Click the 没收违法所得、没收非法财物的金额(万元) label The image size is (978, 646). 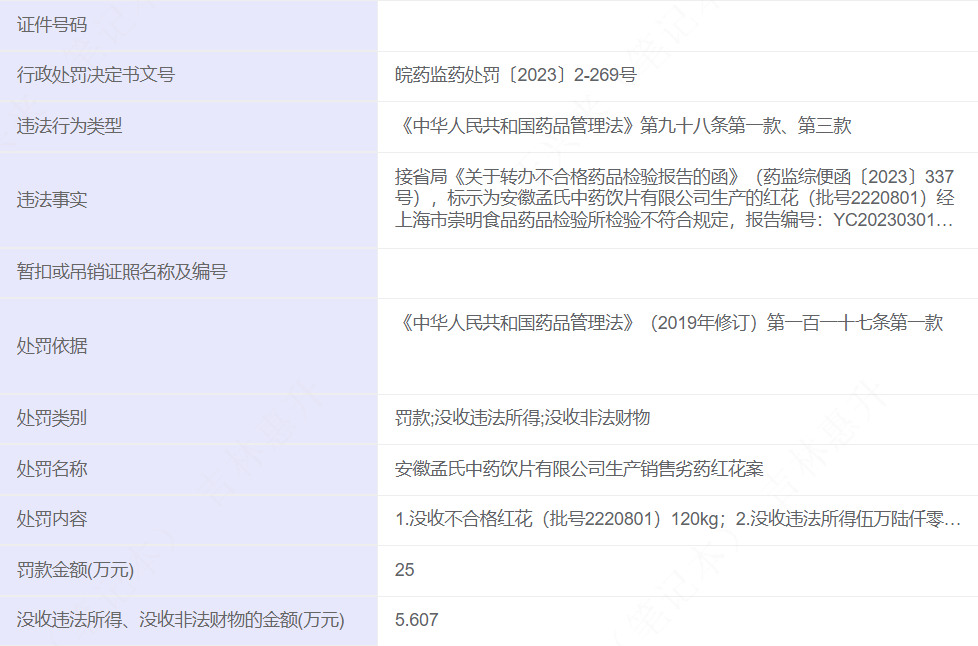(x=180, y=620)
